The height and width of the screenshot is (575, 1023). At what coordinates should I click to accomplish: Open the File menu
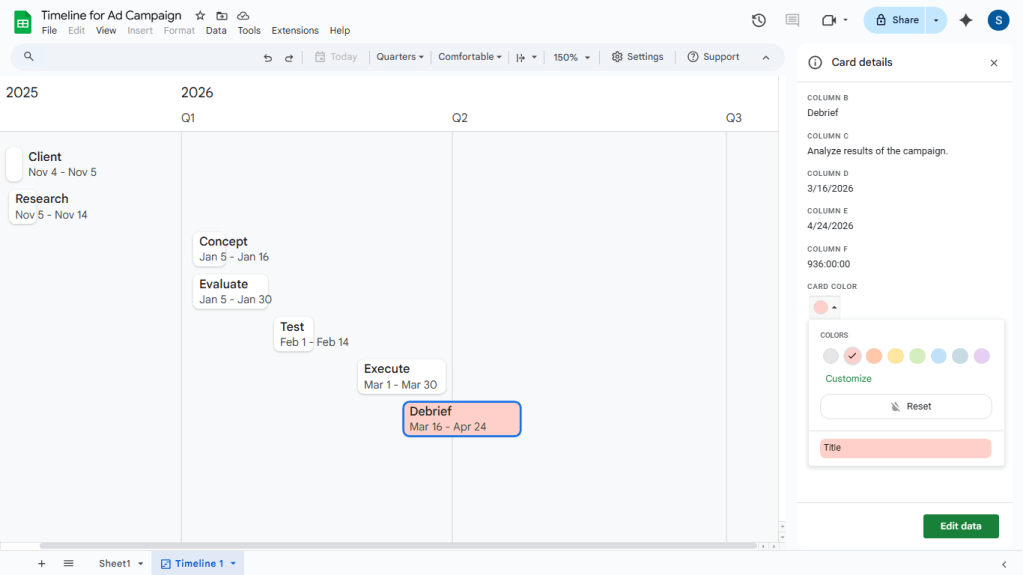tap(49, 31)
